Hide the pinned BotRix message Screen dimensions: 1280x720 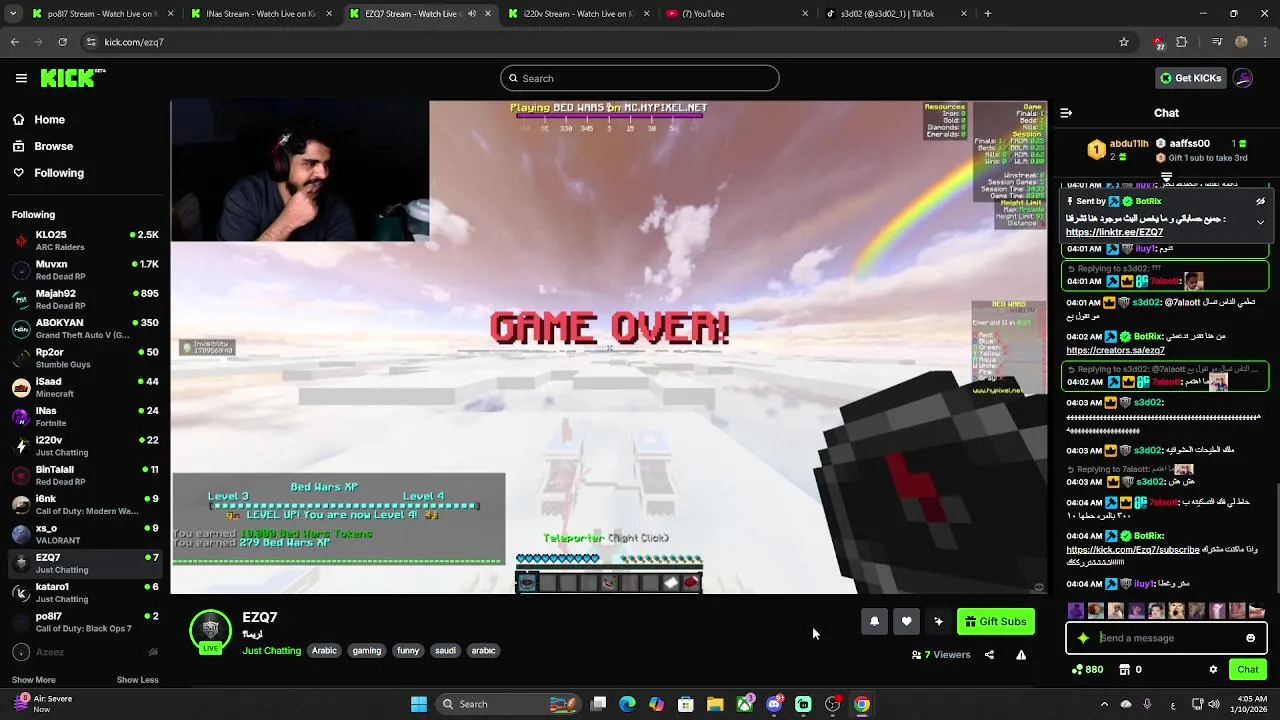pos(1260,201)
